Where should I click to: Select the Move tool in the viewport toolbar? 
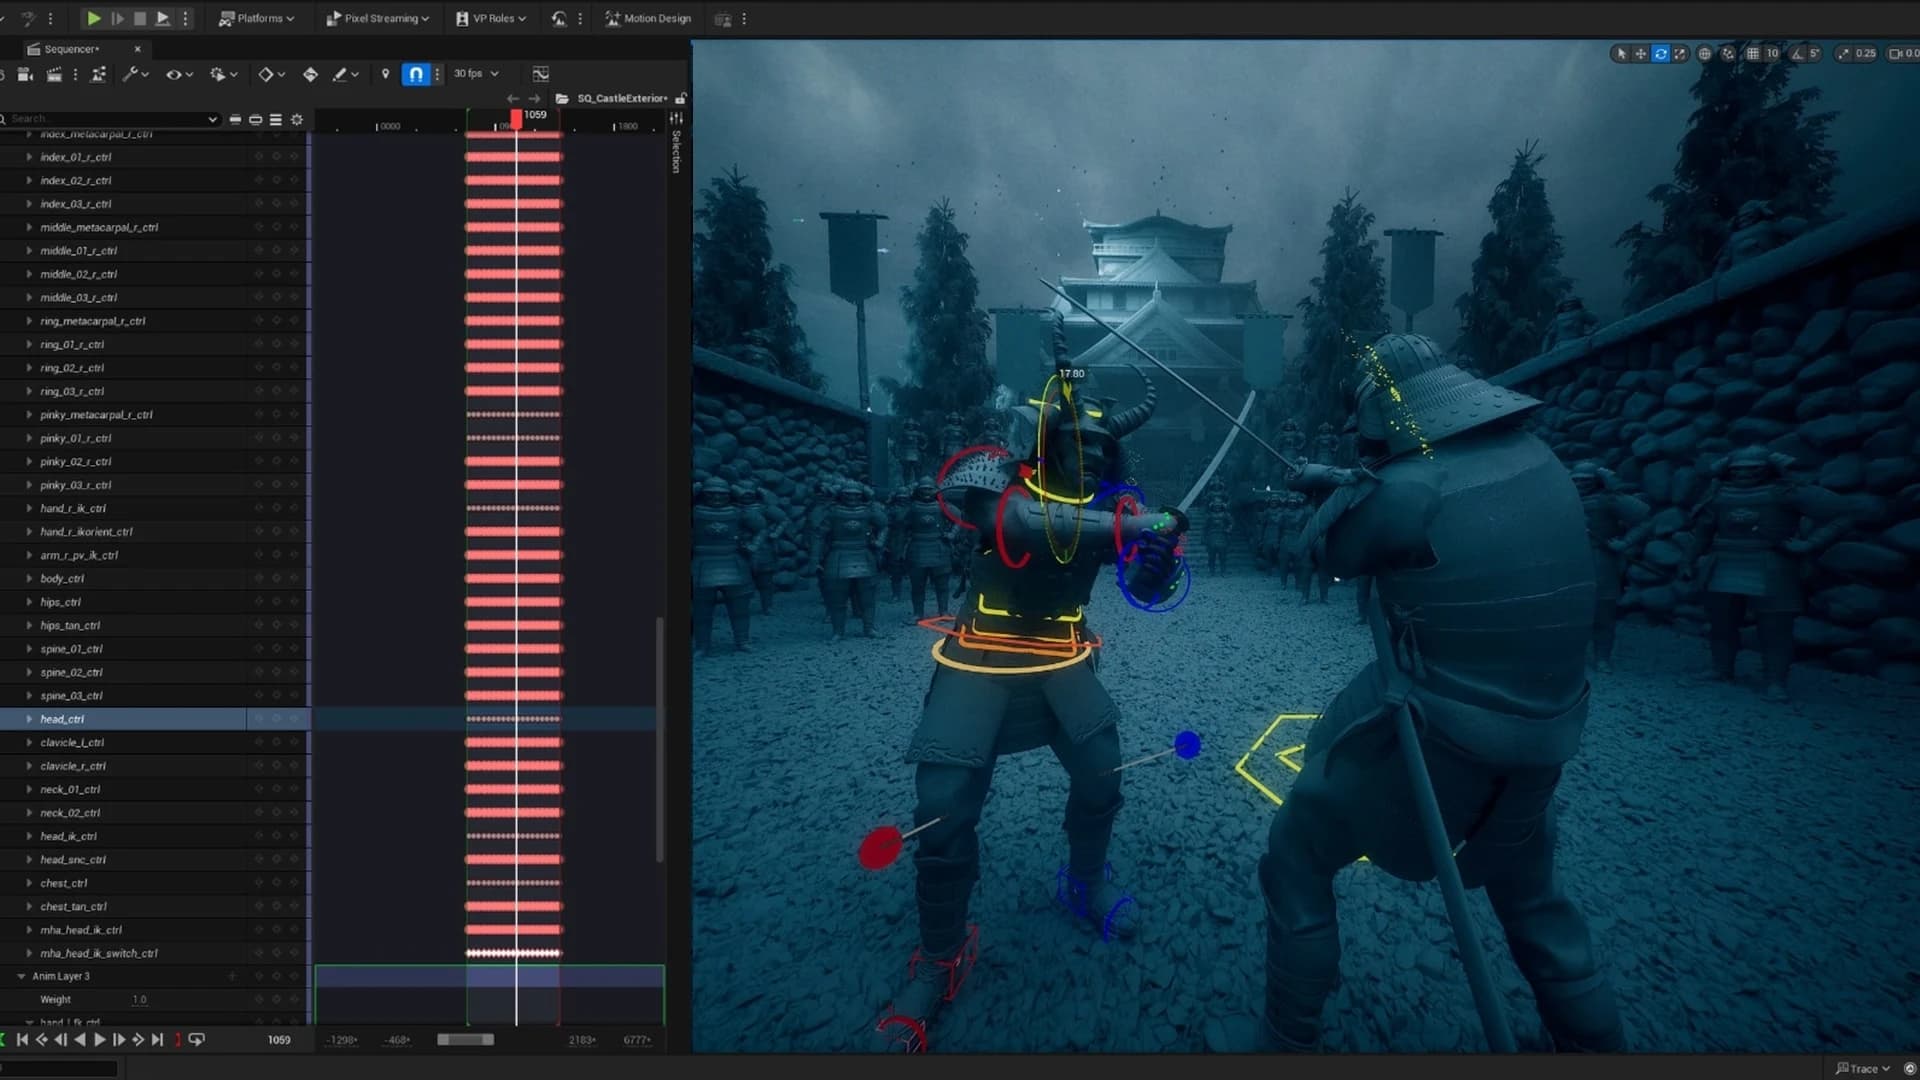tap(1640, 53)
